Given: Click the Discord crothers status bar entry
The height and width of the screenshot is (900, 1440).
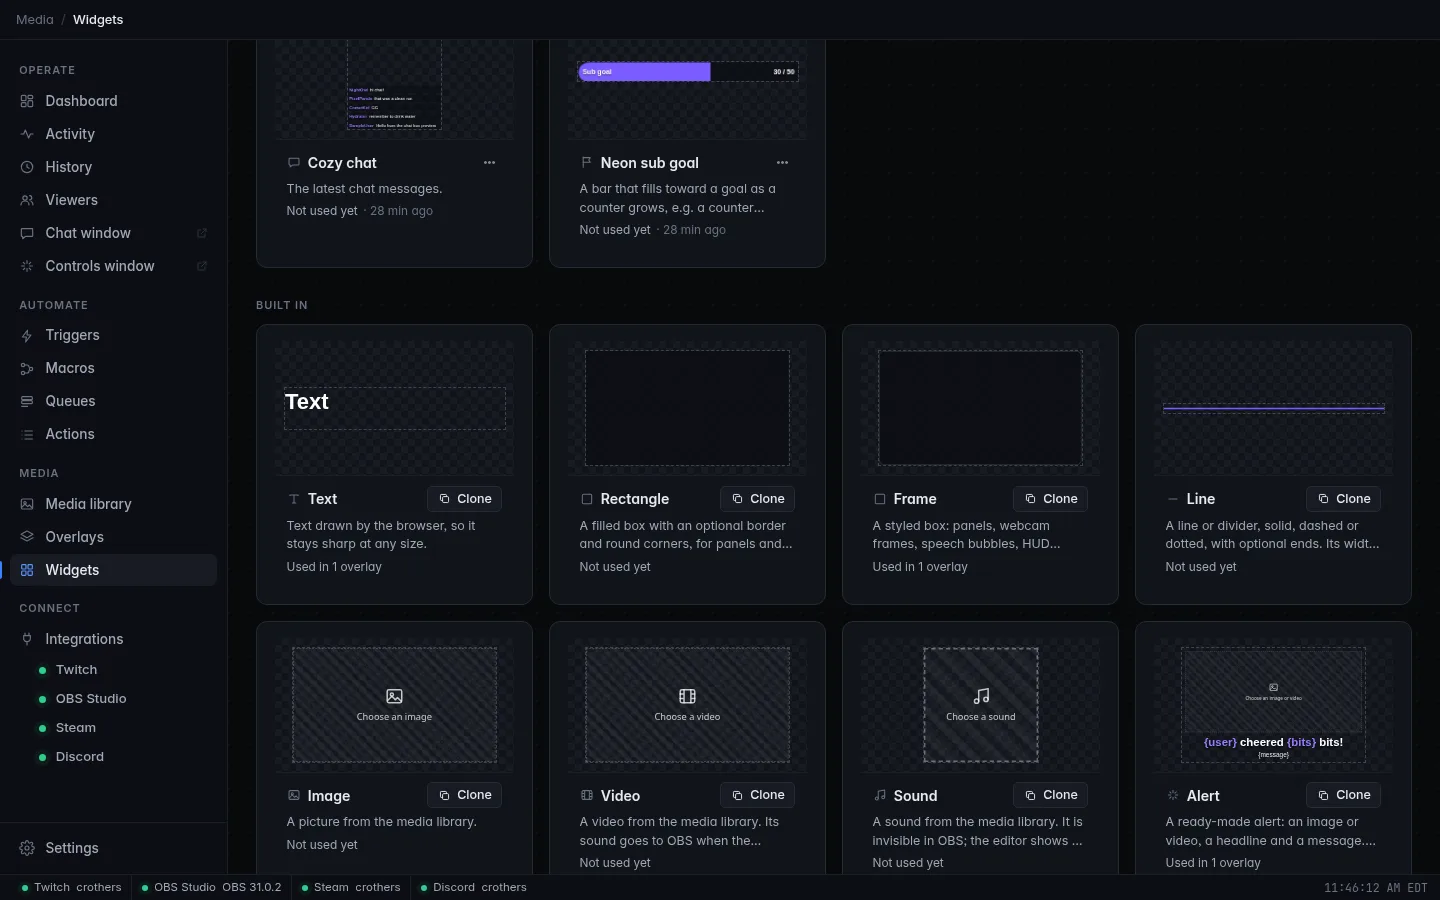Looking at the screenshot, I should pos(473,887).
